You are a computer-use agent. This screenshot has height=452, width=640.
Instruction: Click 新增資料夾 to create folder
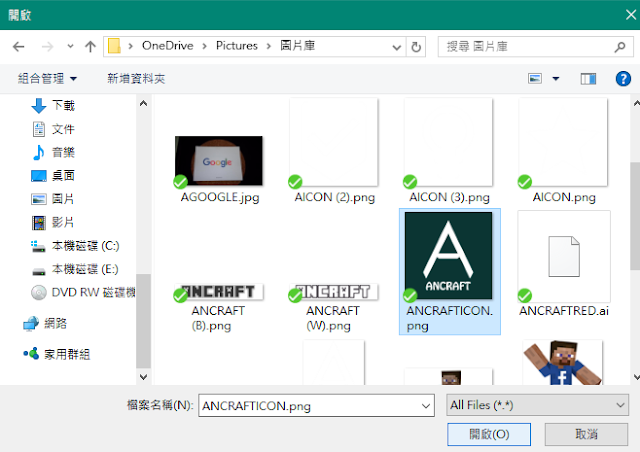[136, 78]
